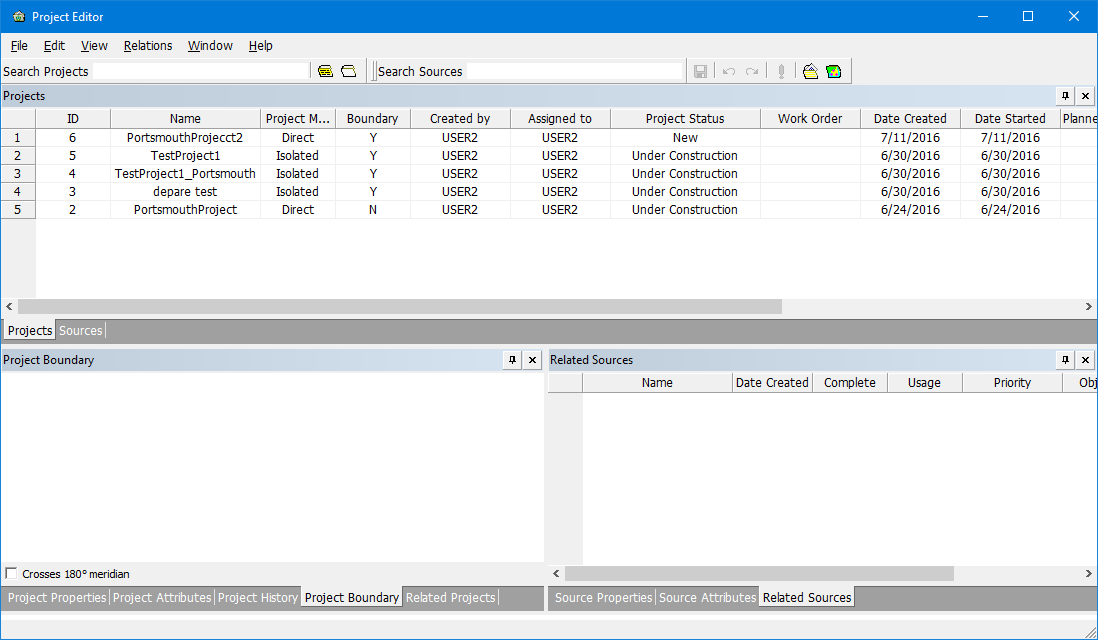Click the Redo arrow icon
Image resolution: width=1098 pixels, height=640 pixels.
coord(752,71)
